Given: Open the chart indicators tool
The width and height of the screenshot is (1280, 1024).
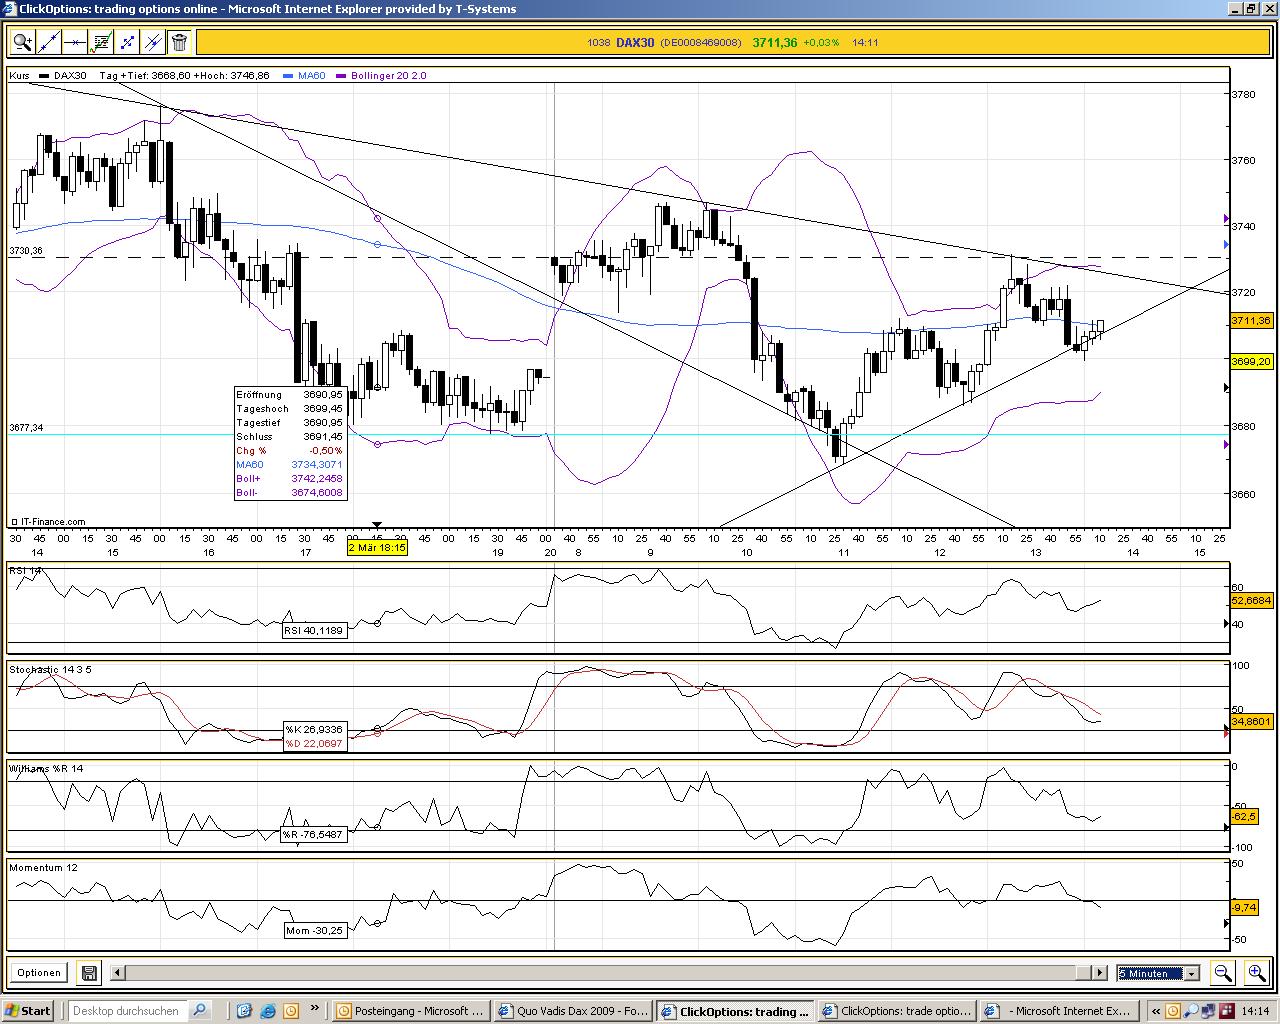Looking at the screenshot, I should coord(101,42).
